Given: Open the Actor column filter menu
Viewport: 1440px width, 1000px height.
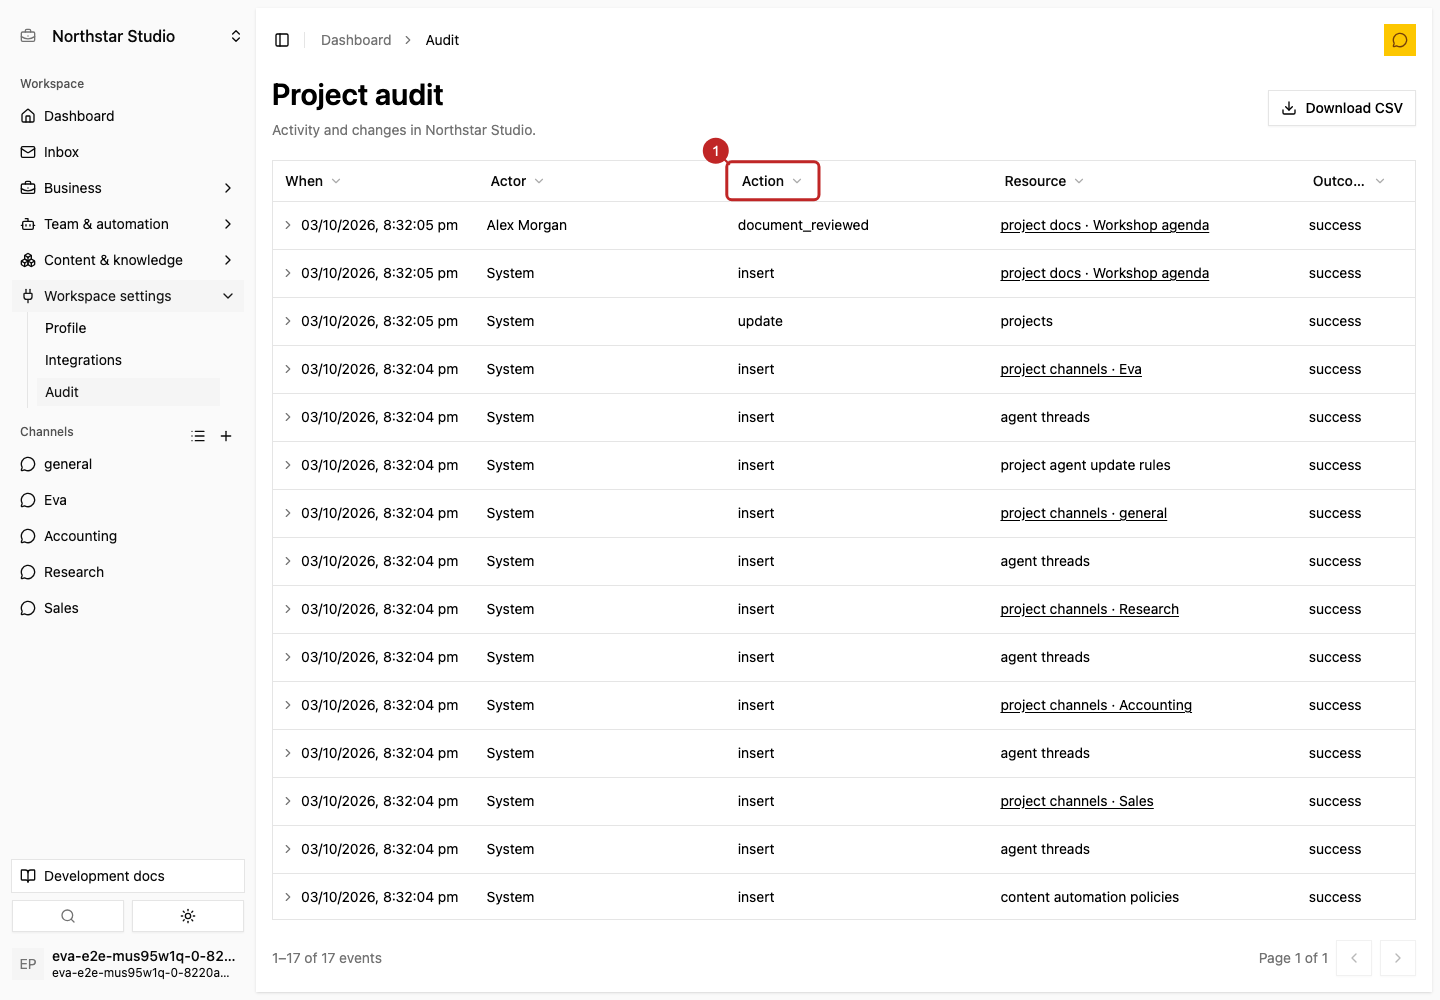Looking at the screenshot, I should [517, 181].
